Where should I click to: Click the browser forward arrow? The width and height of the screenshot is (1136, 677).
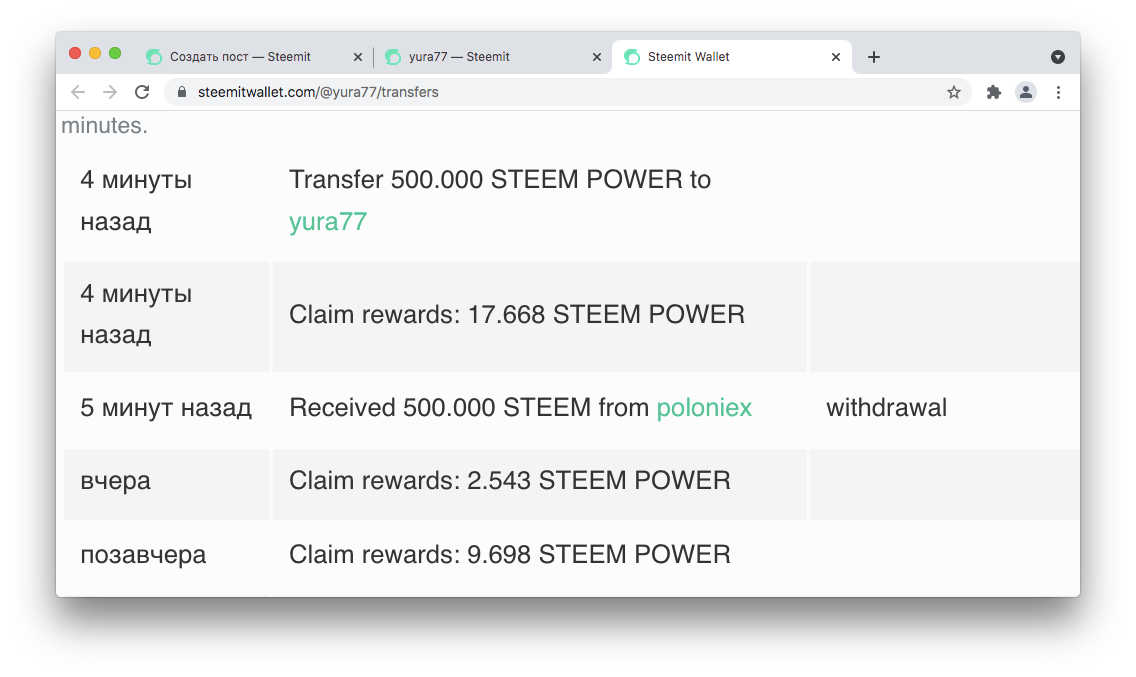(110, 92)
